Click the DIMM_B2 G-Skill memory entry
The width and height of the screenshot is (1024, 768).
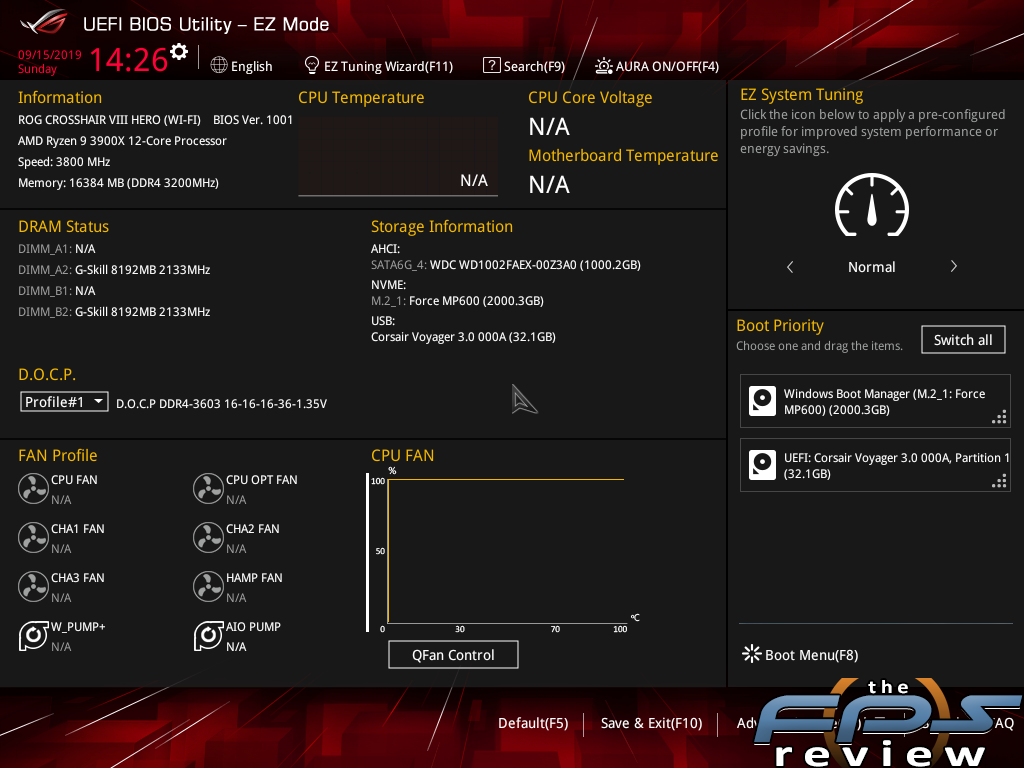(x=114, y=312)
